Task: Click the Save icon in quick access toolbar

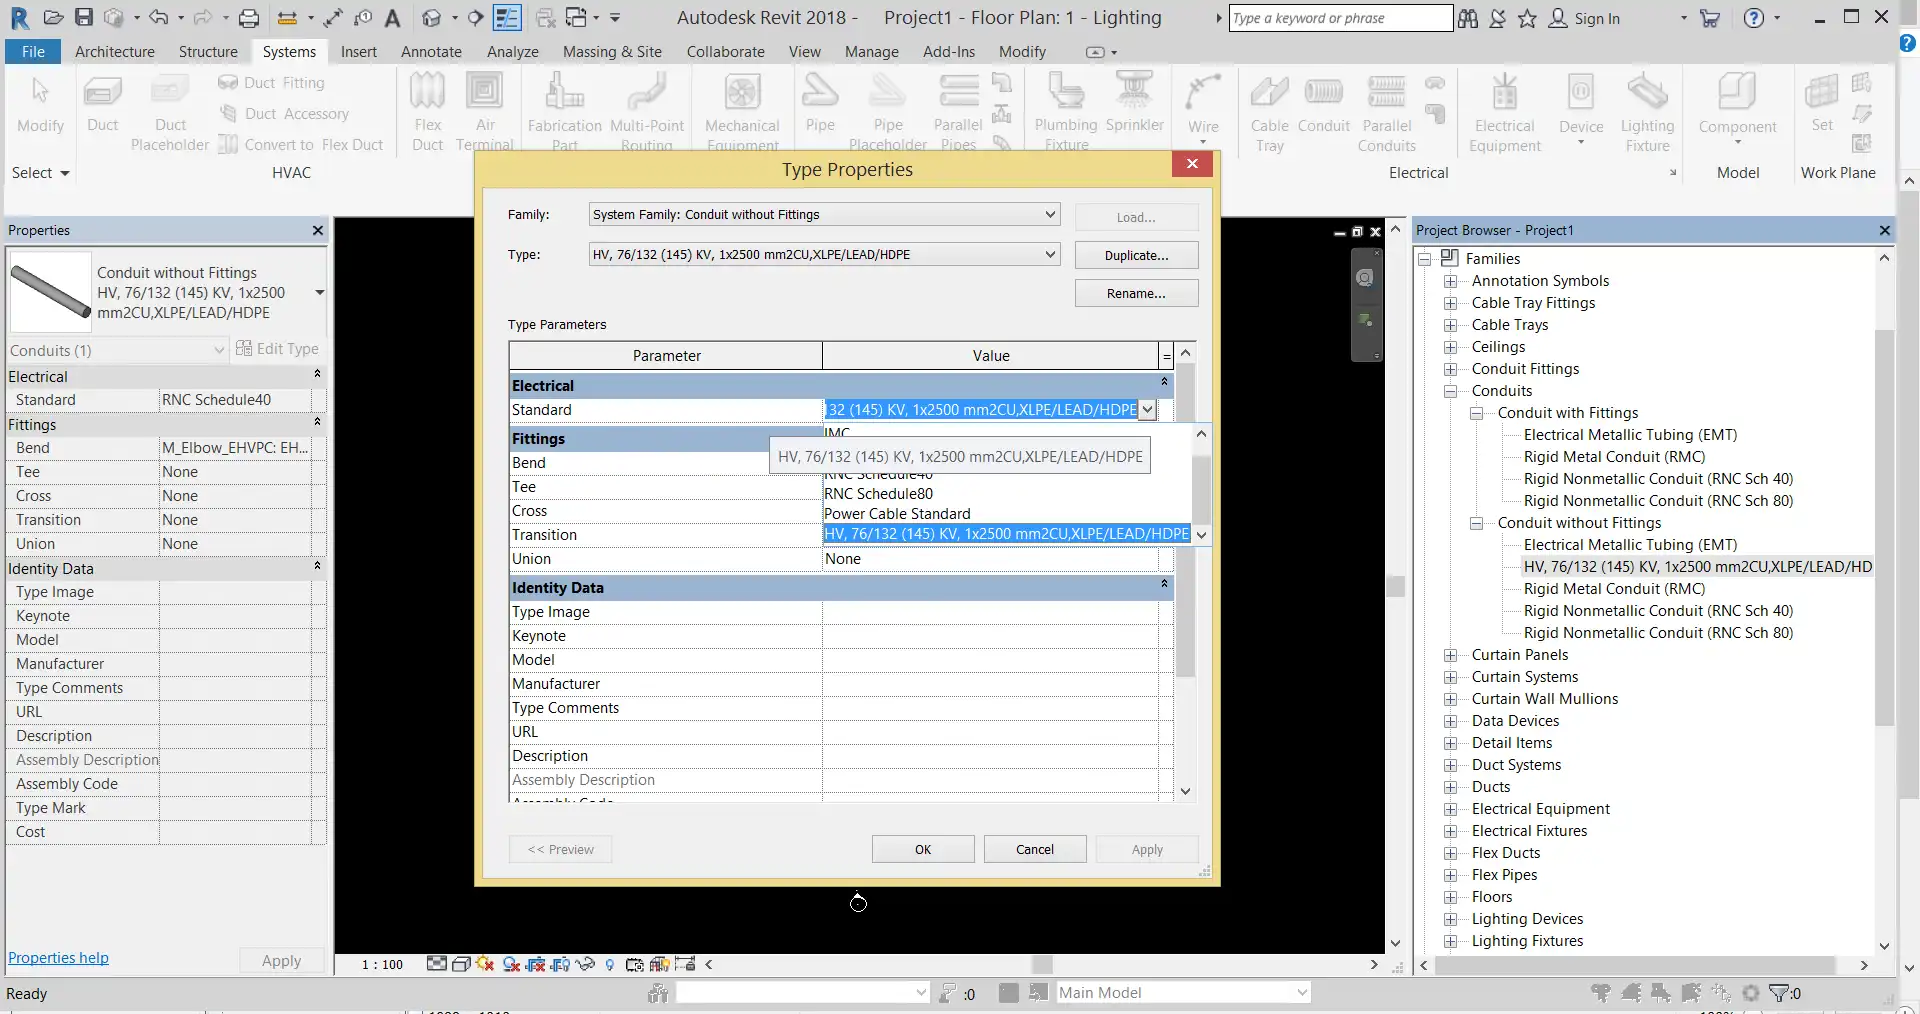Action: point(84,17)
